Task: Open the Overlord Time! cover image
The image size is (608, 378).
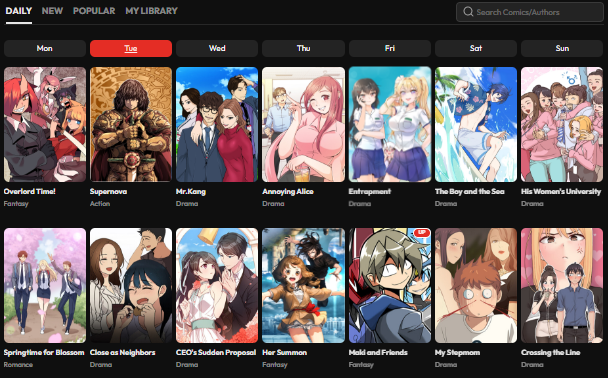Action: click(45, 124)
